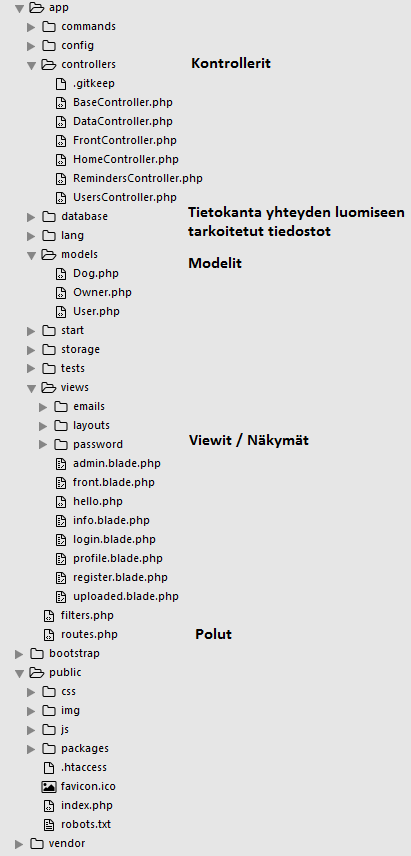Click the robots.txt text file icon
Screen dimensions: 411x856
click(x=49, y=824)
